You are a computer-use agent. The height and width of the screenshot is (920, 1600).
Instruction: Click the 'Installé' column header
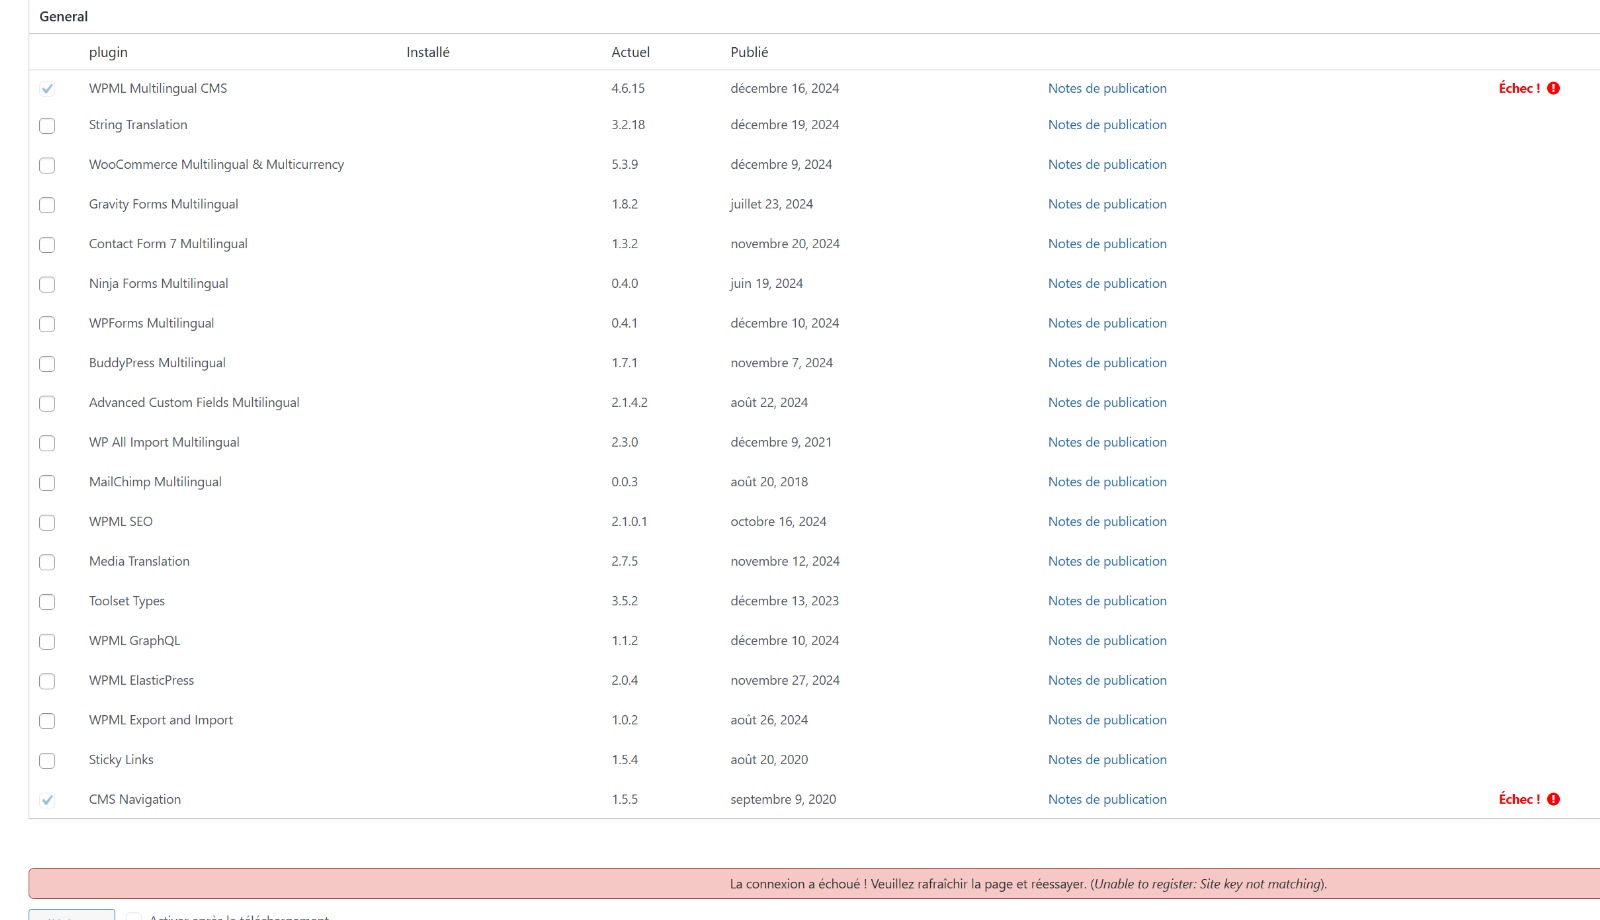[428, 52]
